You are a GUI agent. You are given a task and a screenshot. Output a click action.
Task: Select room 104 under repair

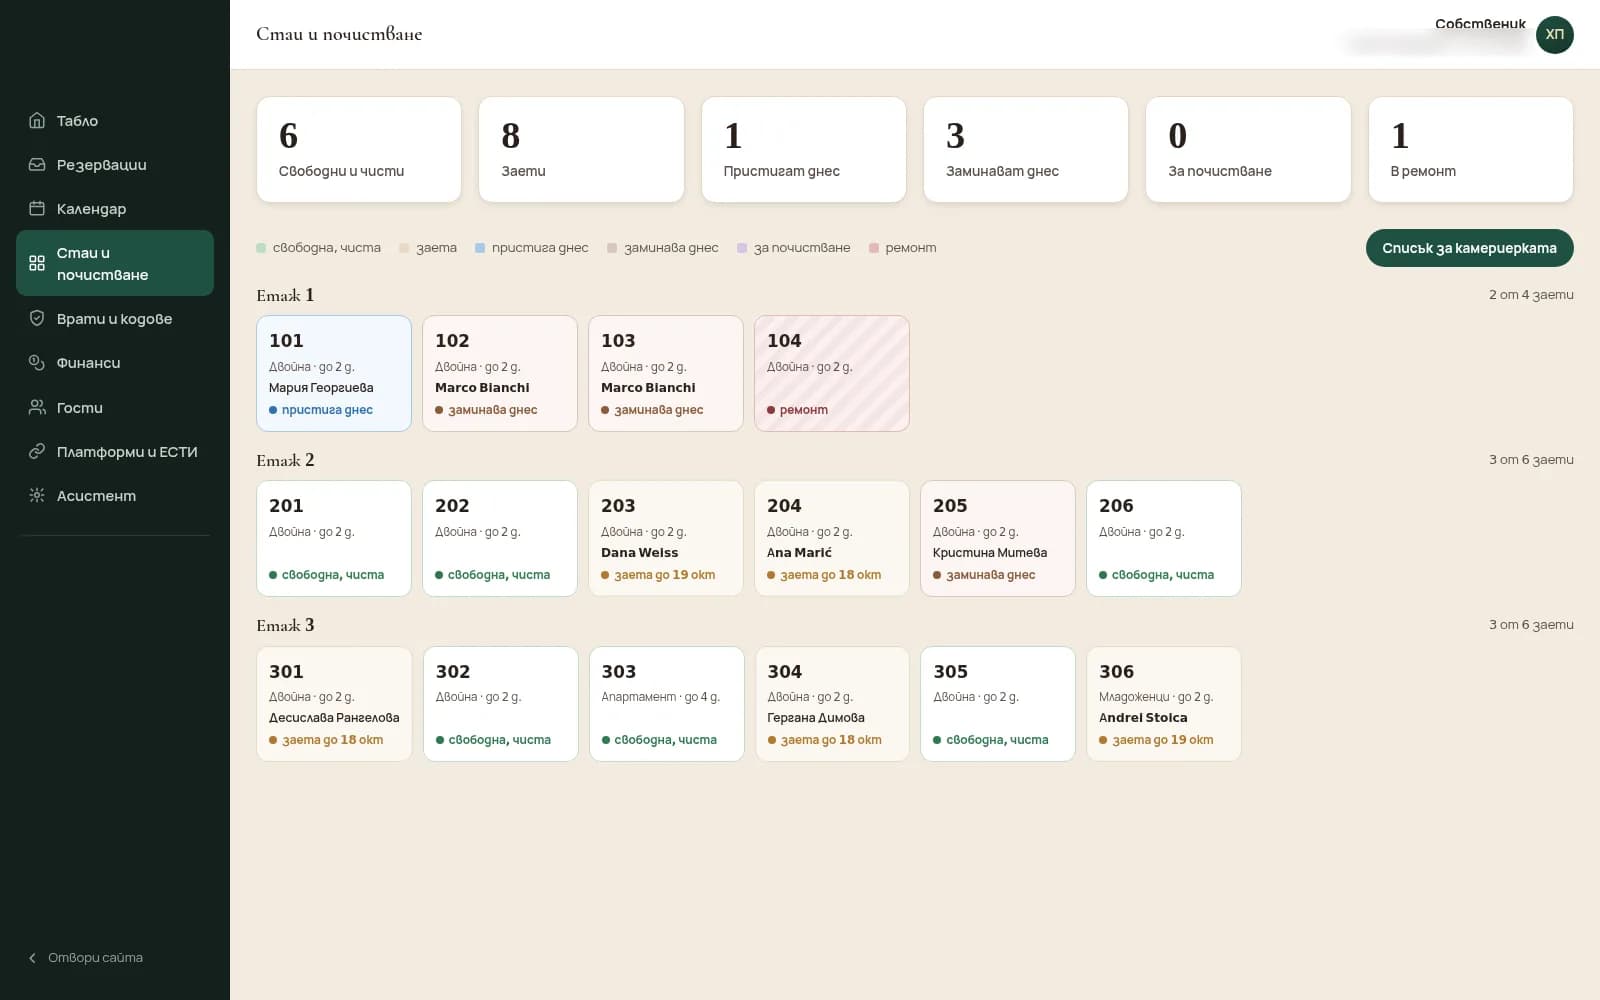[x=832, y=374]
